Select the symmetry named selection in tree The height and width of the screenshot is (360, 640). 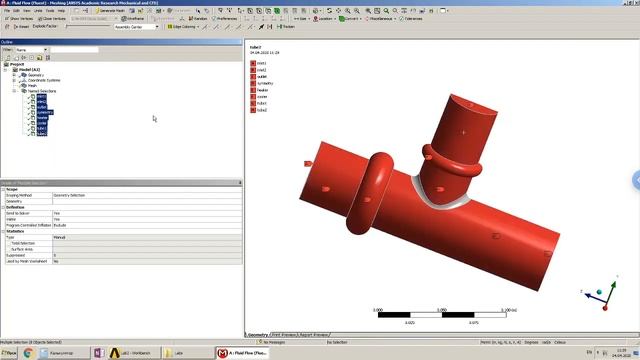[44, 112]
